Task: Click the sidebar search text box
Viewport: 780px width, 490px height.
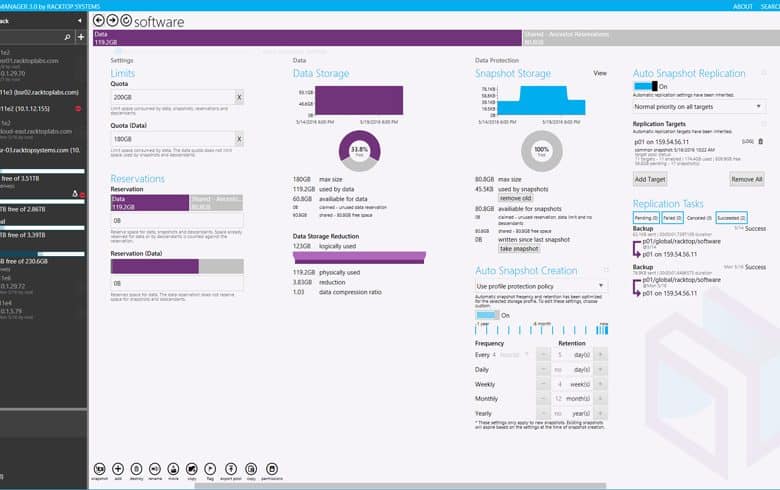Action: pyautogui.click(x=31, y=37)
